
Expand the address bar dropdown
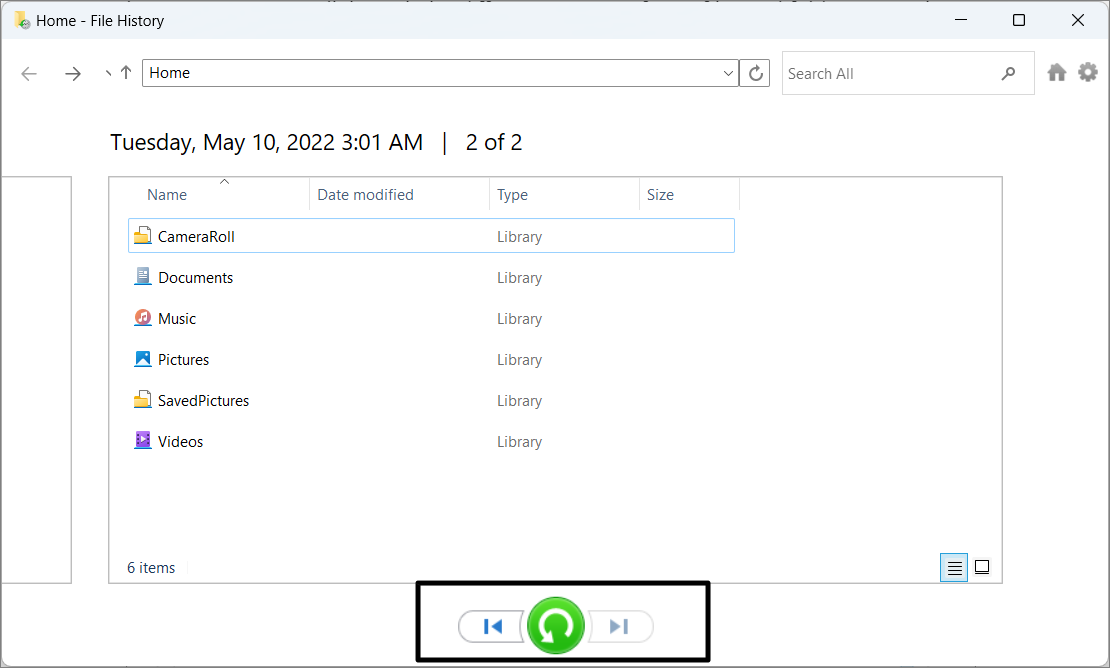click(728, 73)
